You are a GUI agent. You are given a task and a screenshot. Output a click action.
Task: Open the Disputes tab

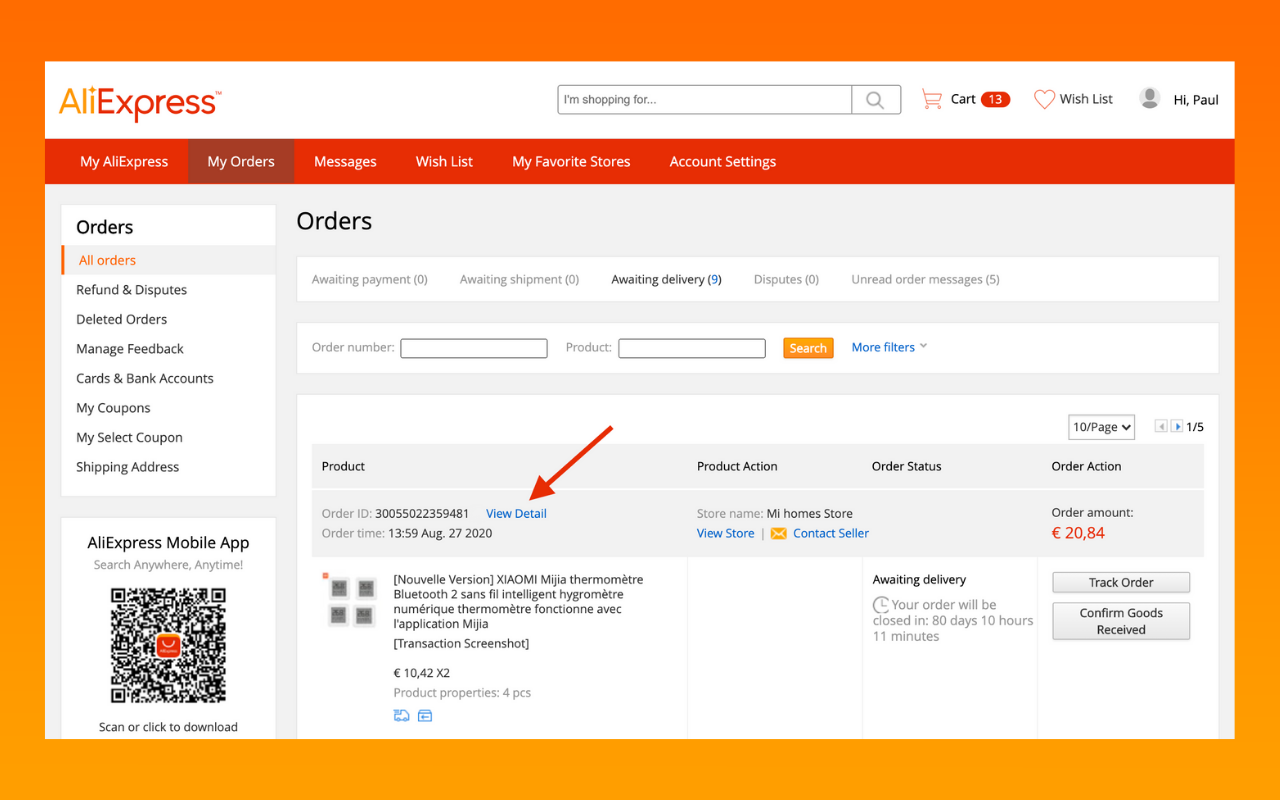[x=786, y=279]
